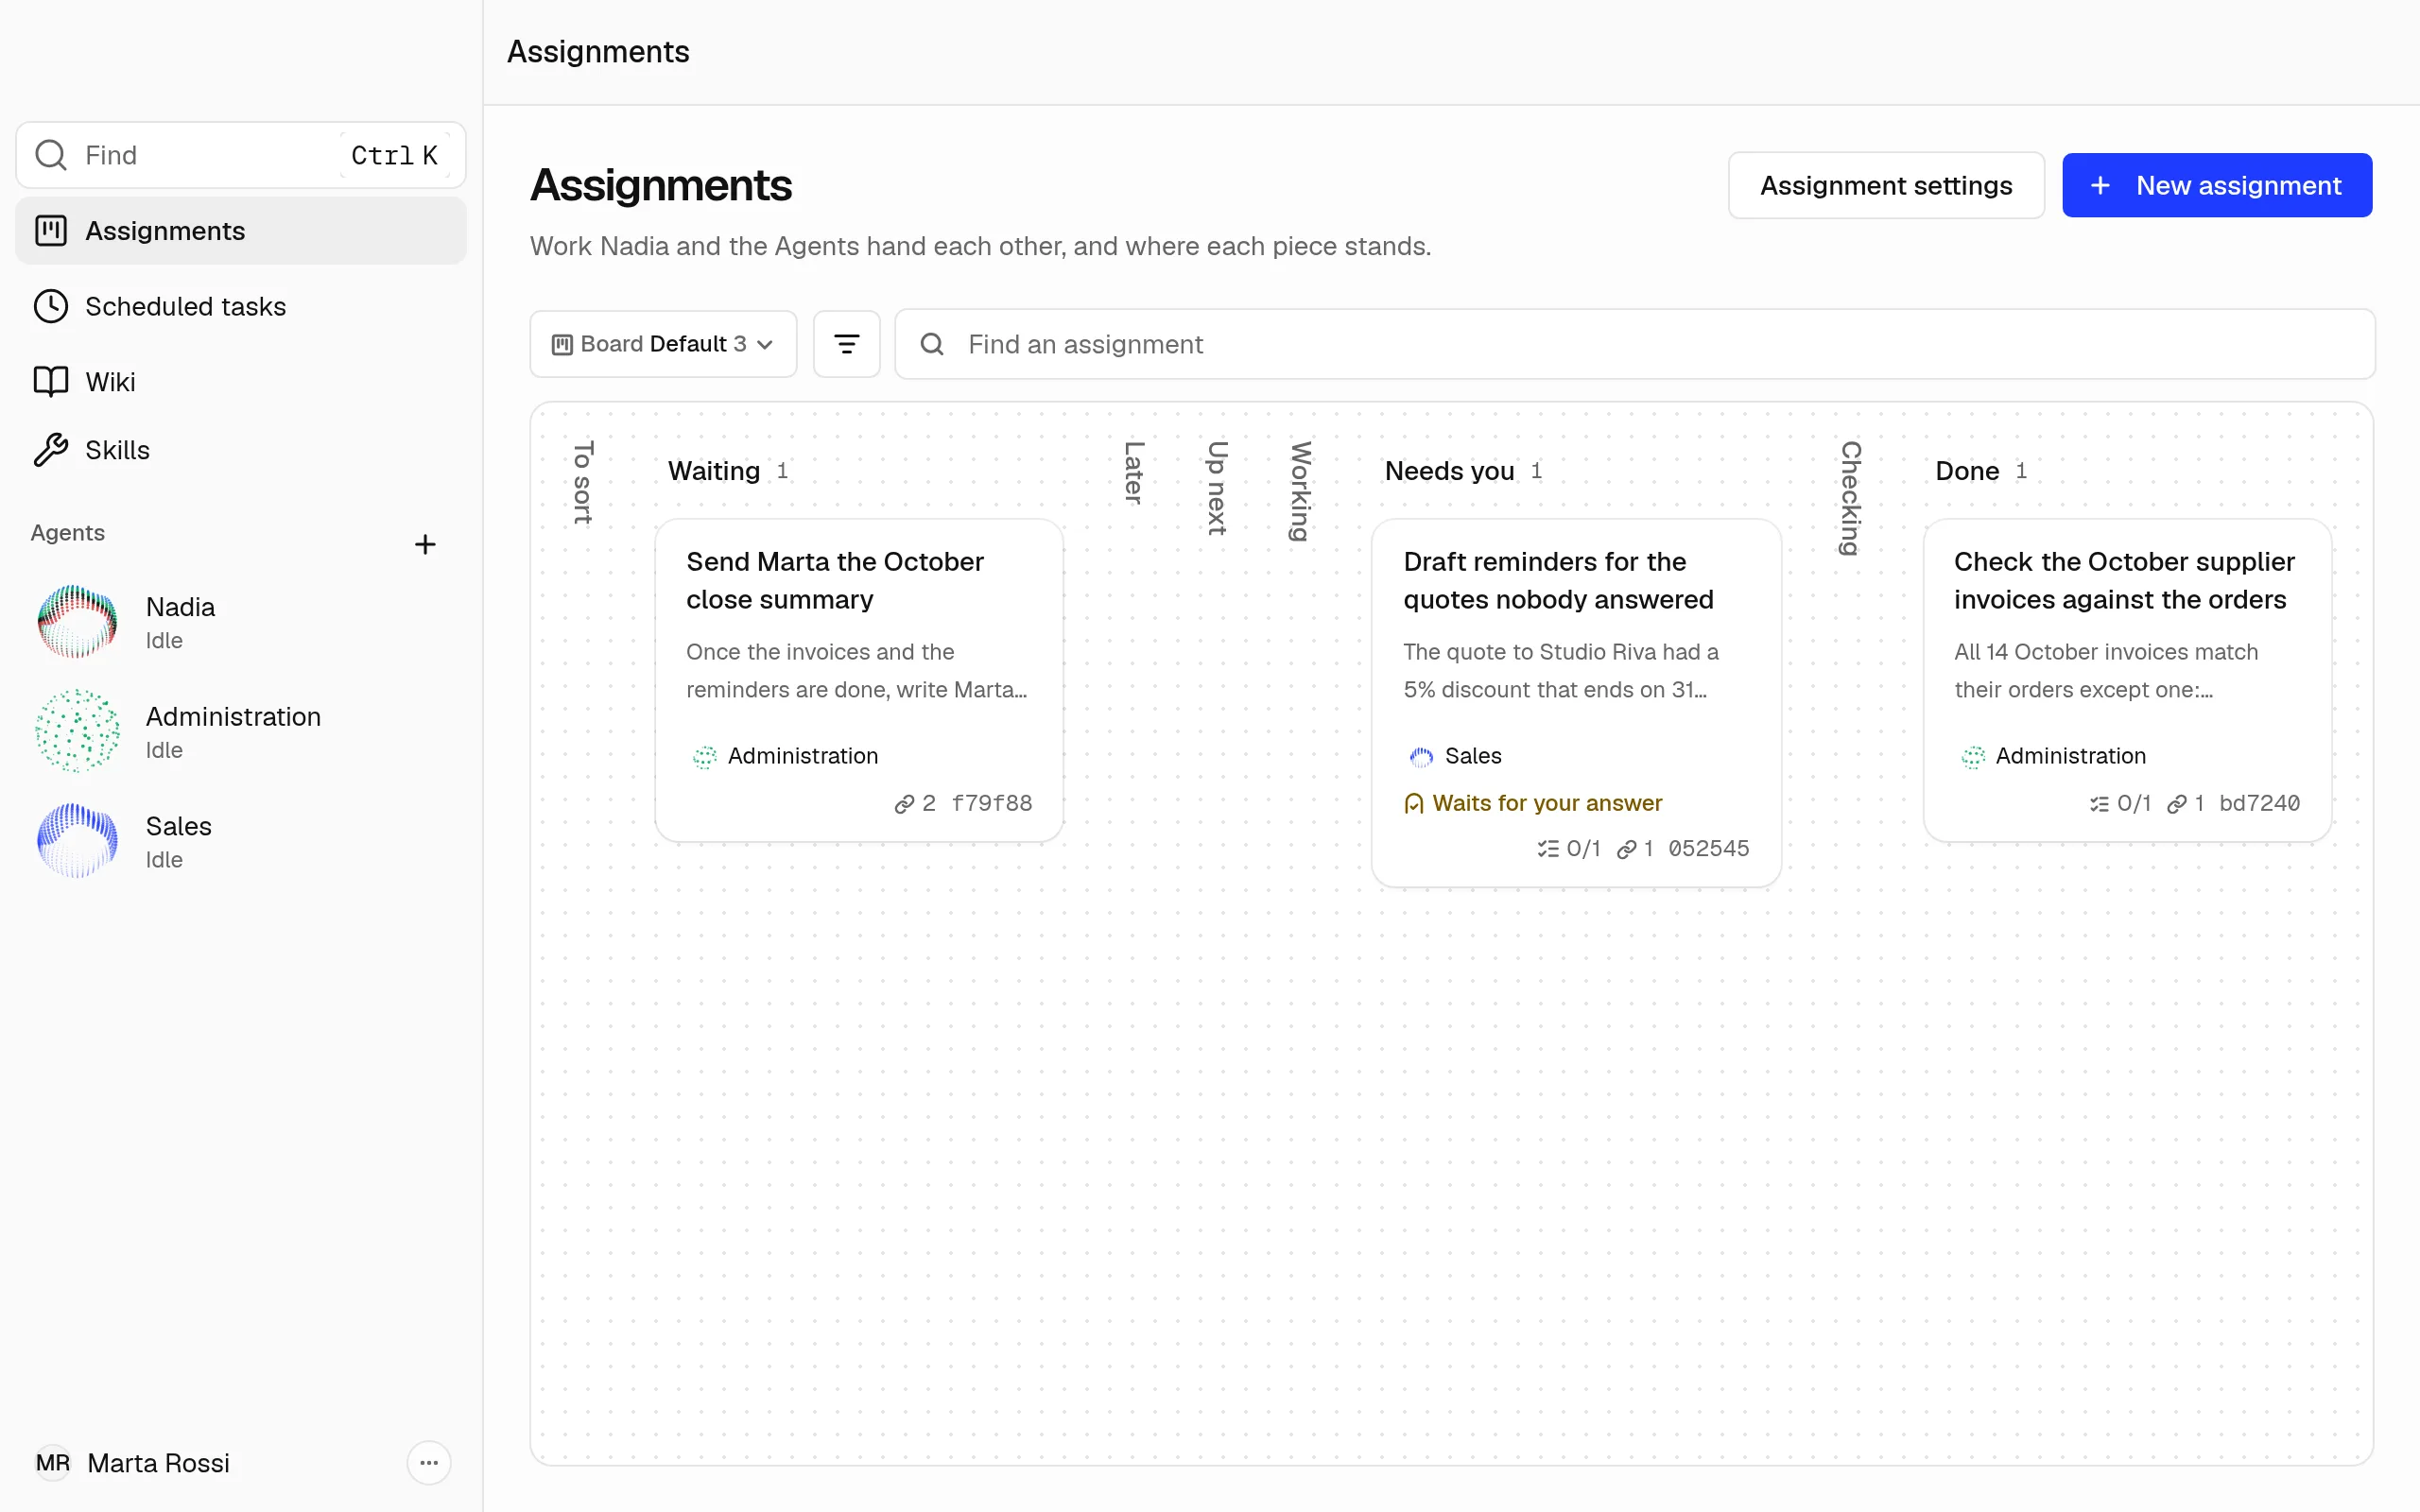Open the Check the October supplier invoices card
This screenshot has width=2420, height=1512.
pos(2127,680)
